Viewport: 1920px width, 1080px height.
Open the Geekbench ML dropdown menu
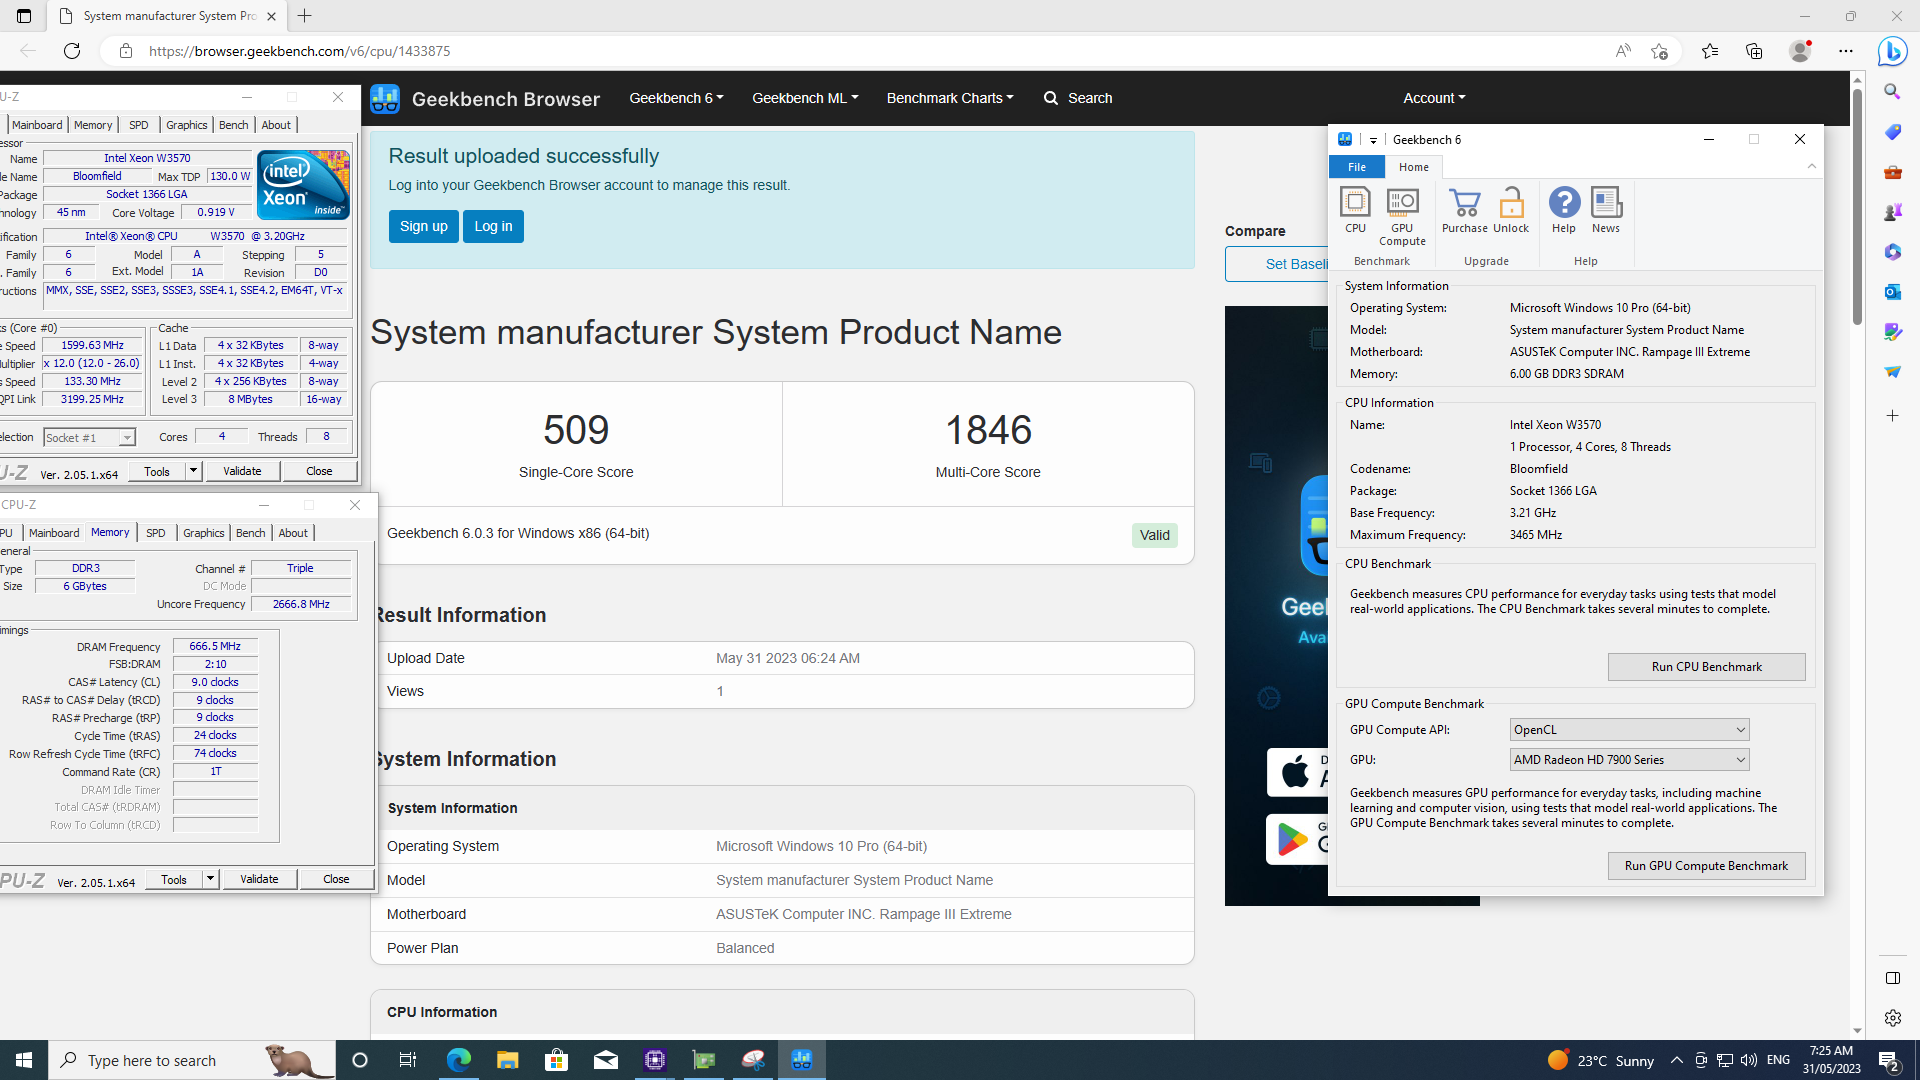[x=805, y=98]
